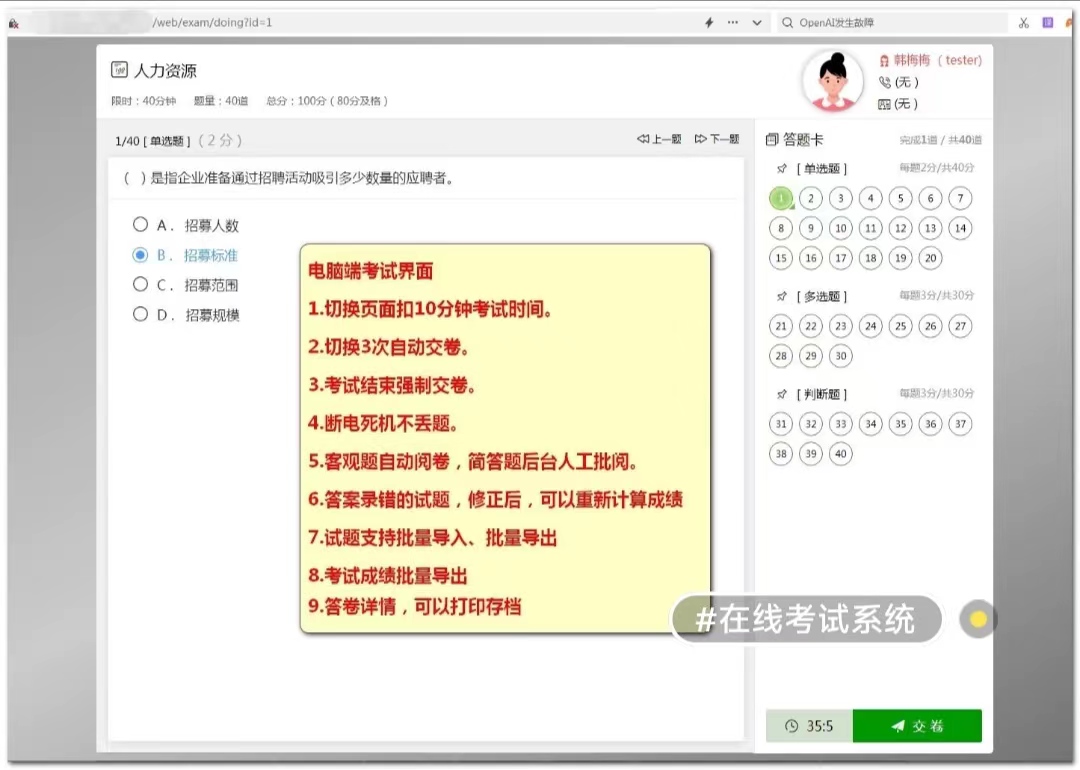This screenshot has width=1080, height=770.
Task: Select option A 招募人数 radio button
Action: pos(140,225)
